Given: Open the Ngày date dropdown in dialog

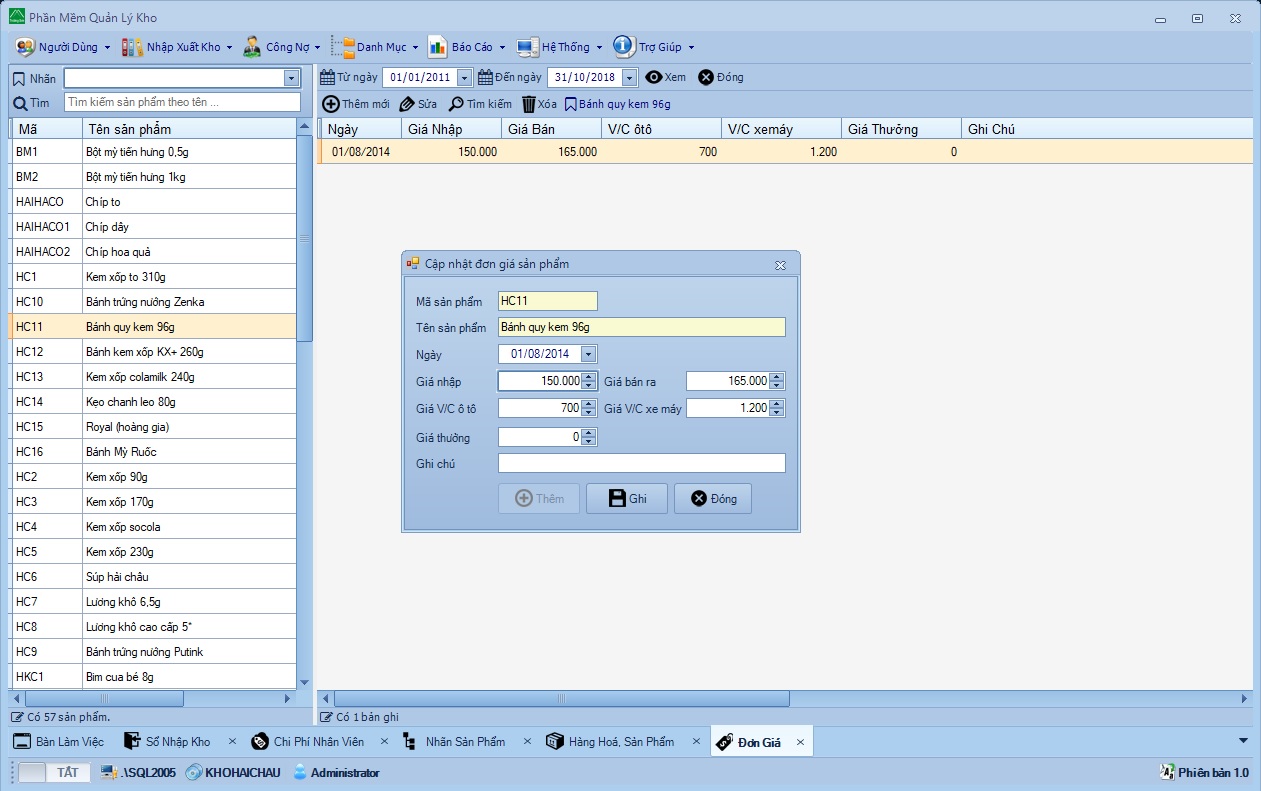Looking at the screenshot, I should tap(588, 354).
